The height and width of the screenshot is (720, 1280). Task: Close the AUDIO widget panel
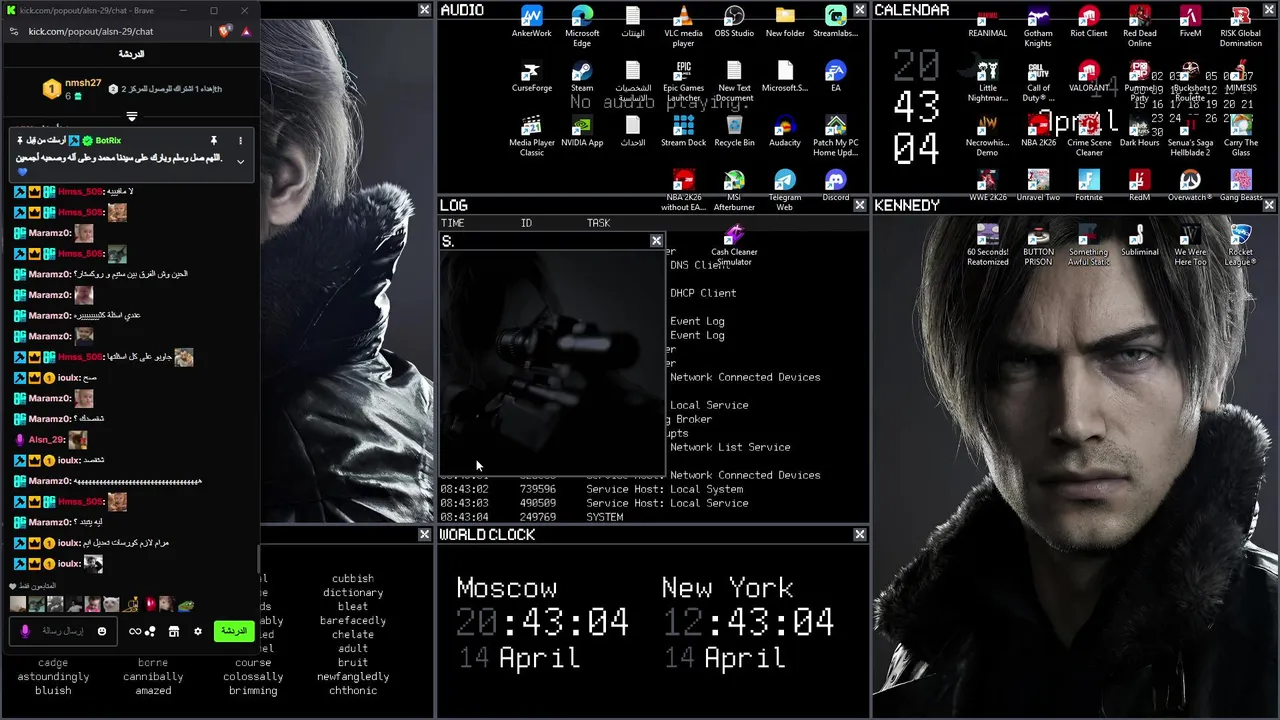point(860,10)
